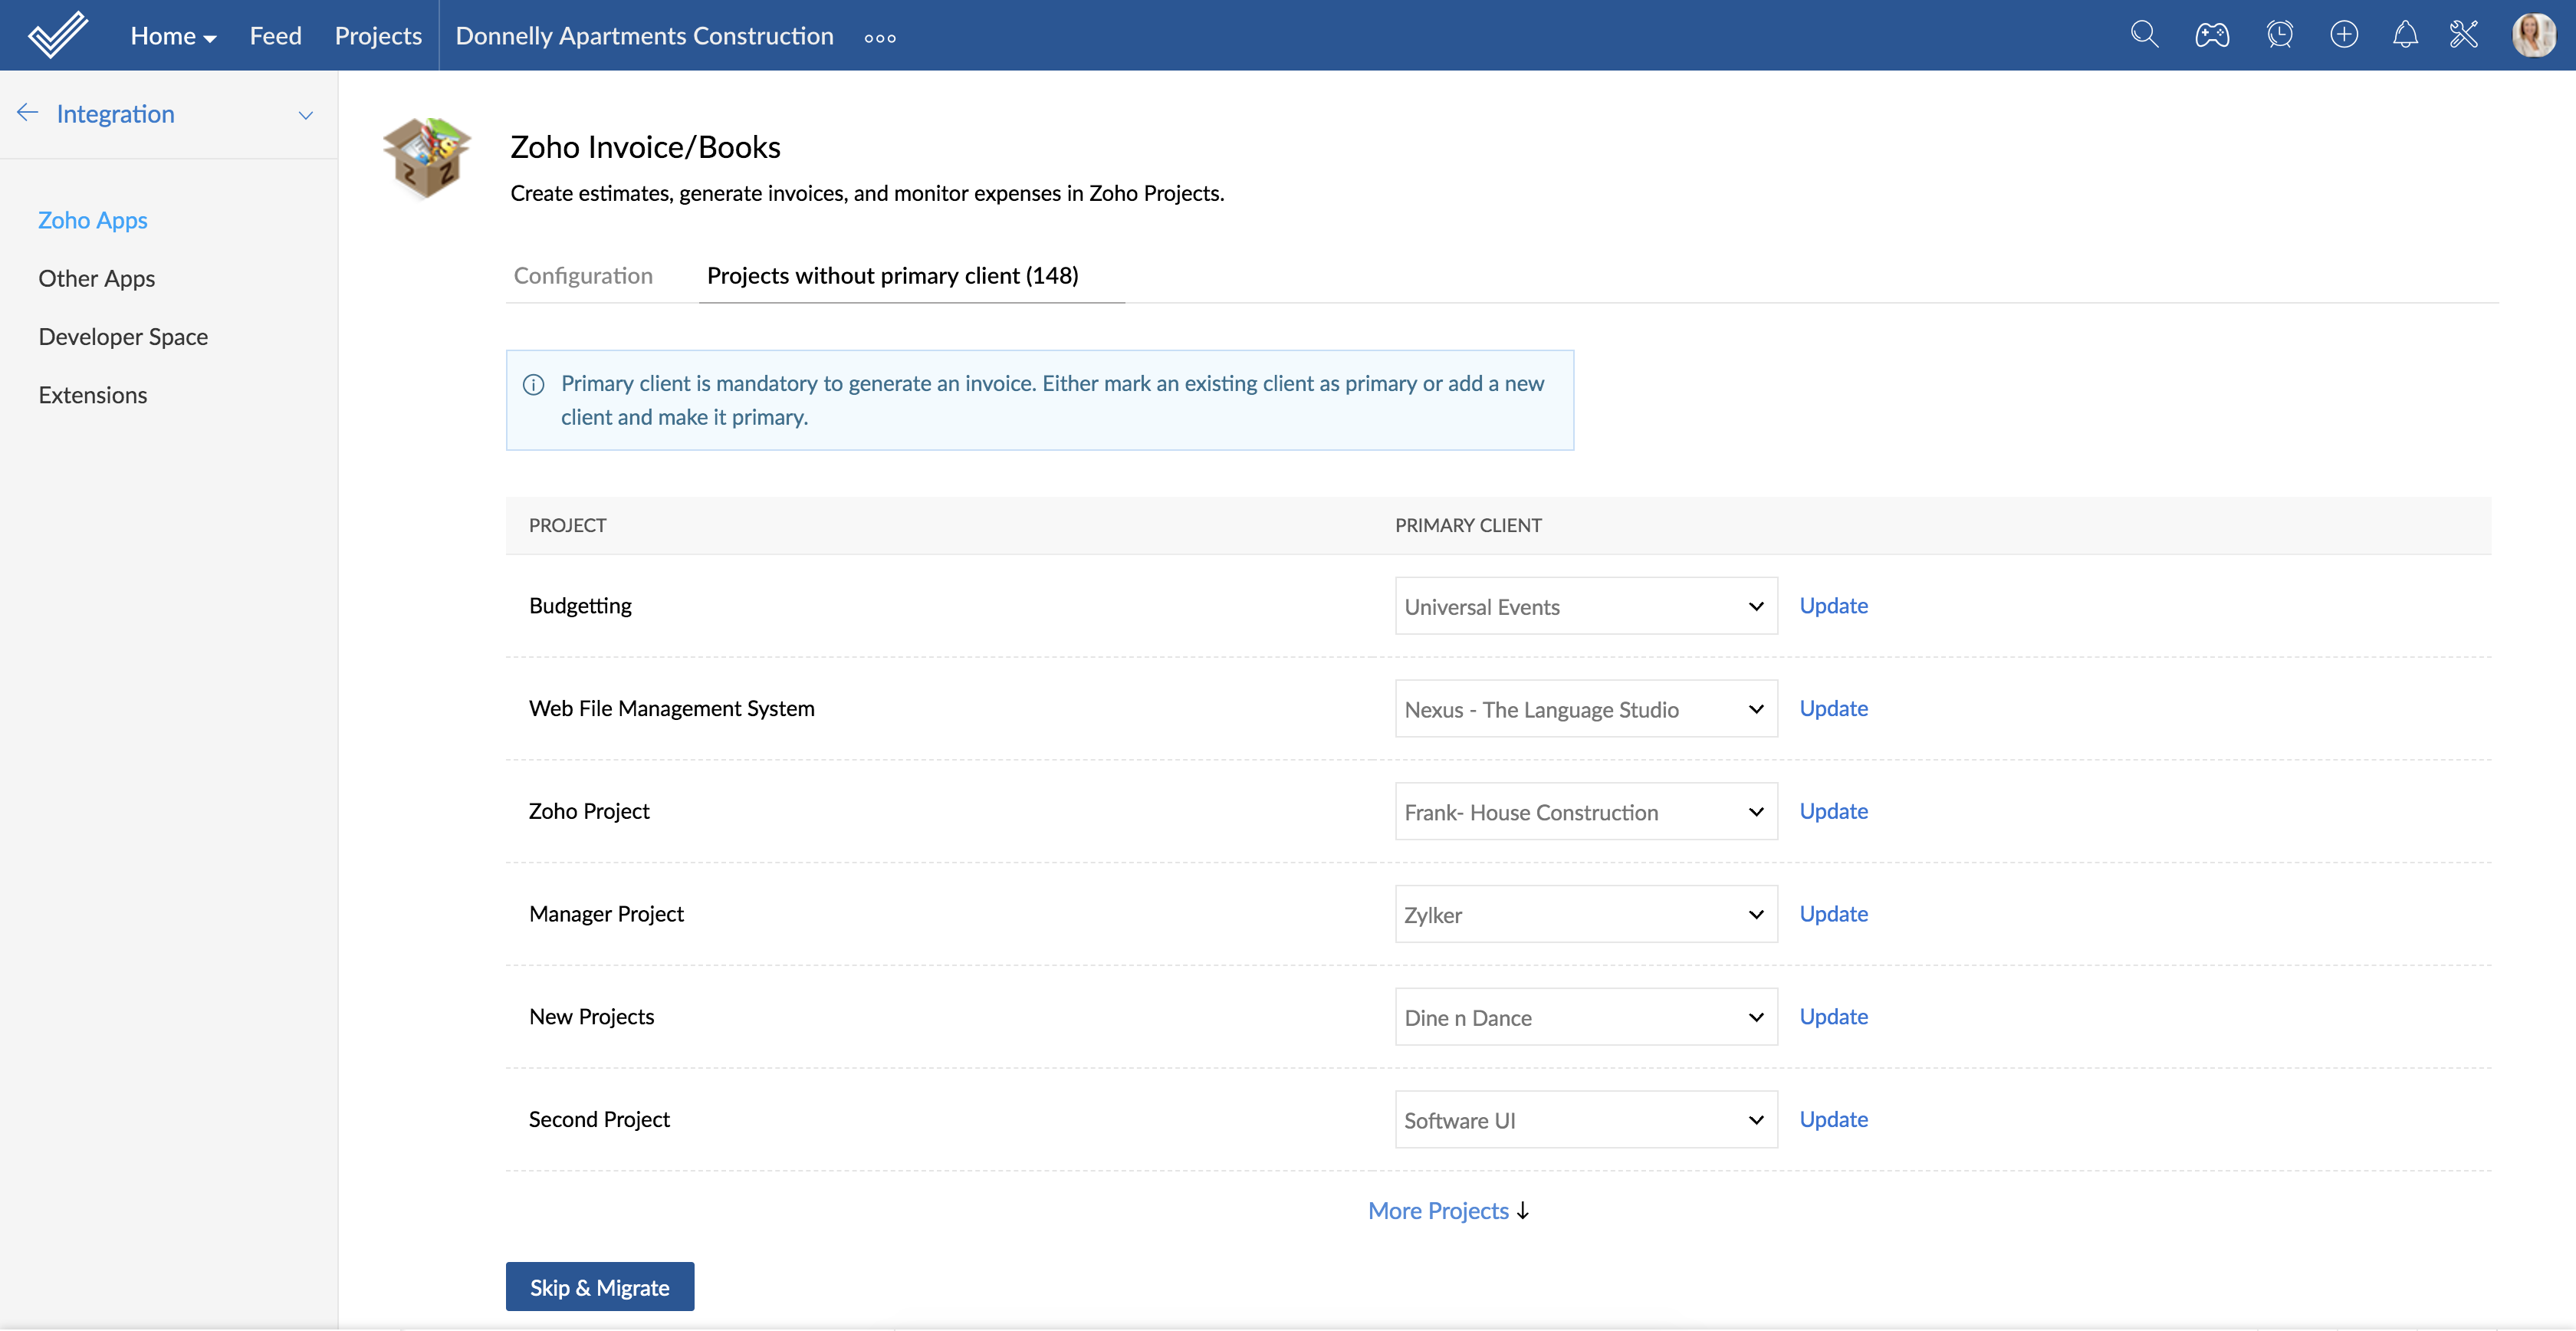Click Web File Management System project name
The height and width of the screenshot is (1331, 2576).
point(672,708)
